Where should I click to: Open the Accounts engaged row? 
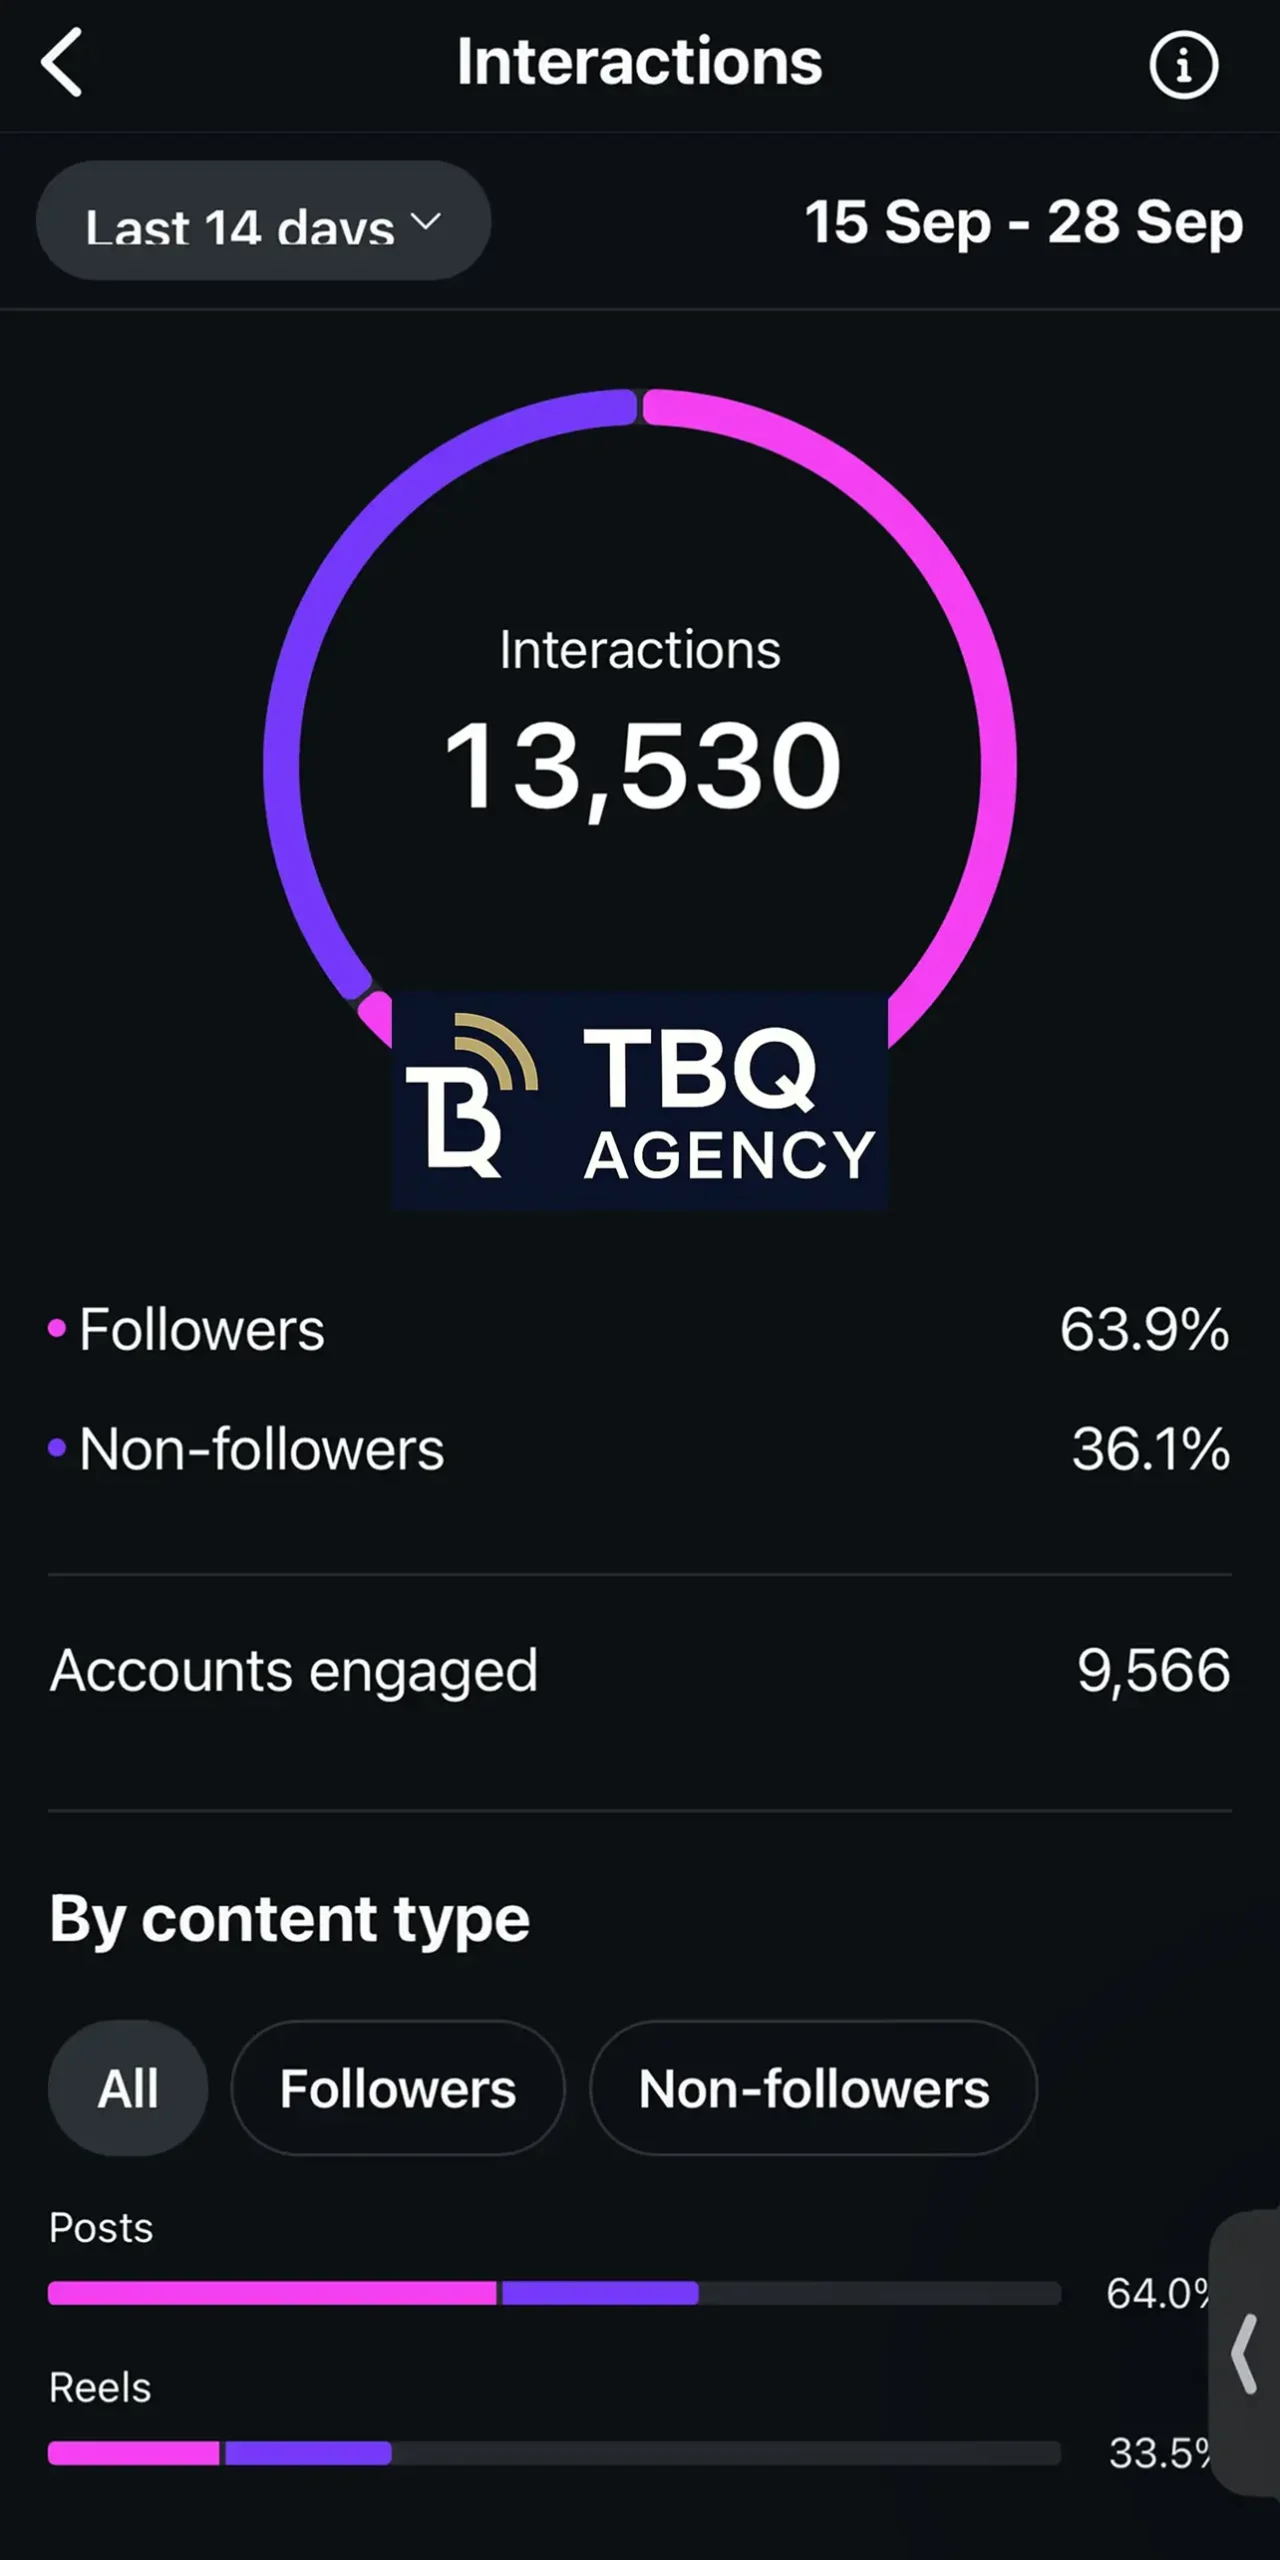pyautogui.click(x=640, y=1670)
